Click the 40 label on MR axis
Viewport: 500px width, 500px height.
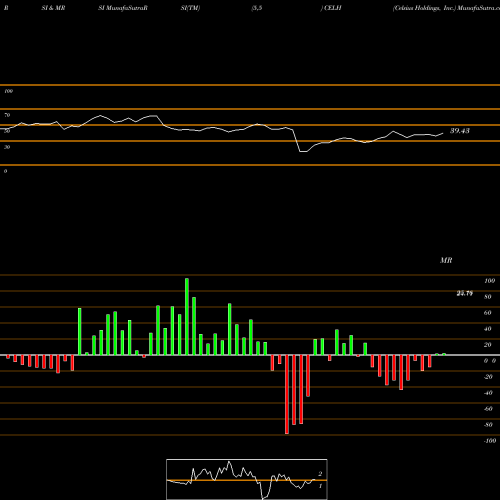point(488,329)
